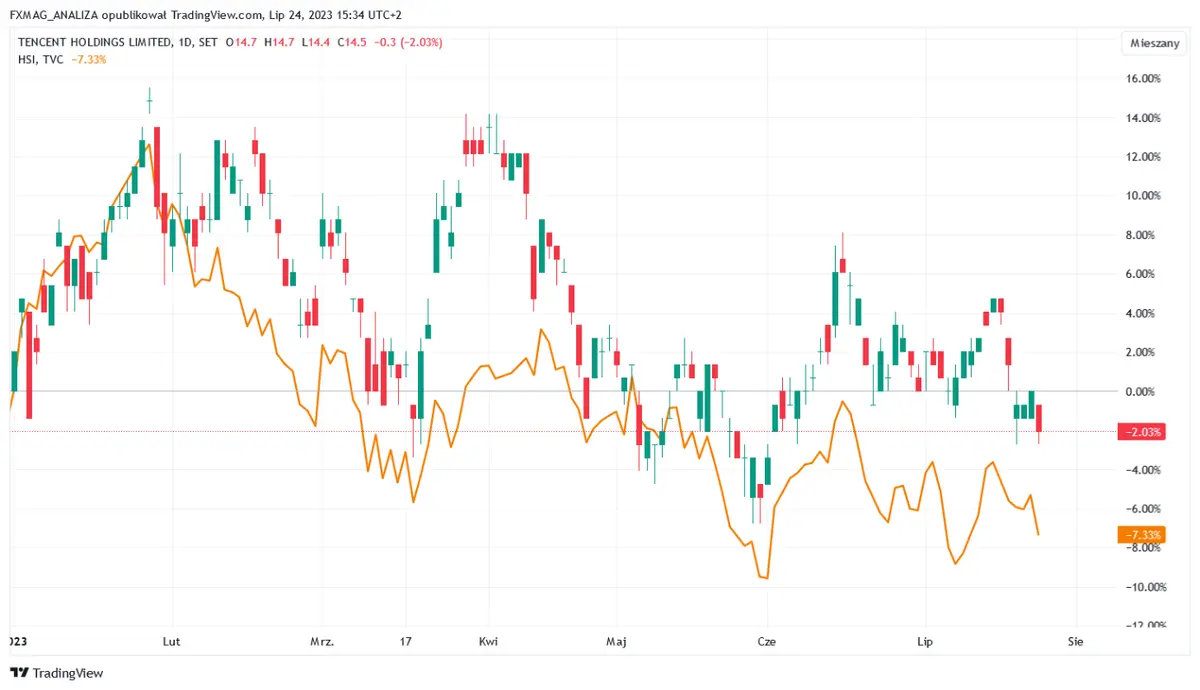Click the Sie label on the time axis
This screenshot has width=1200, height=690.
coord(1076,640)
